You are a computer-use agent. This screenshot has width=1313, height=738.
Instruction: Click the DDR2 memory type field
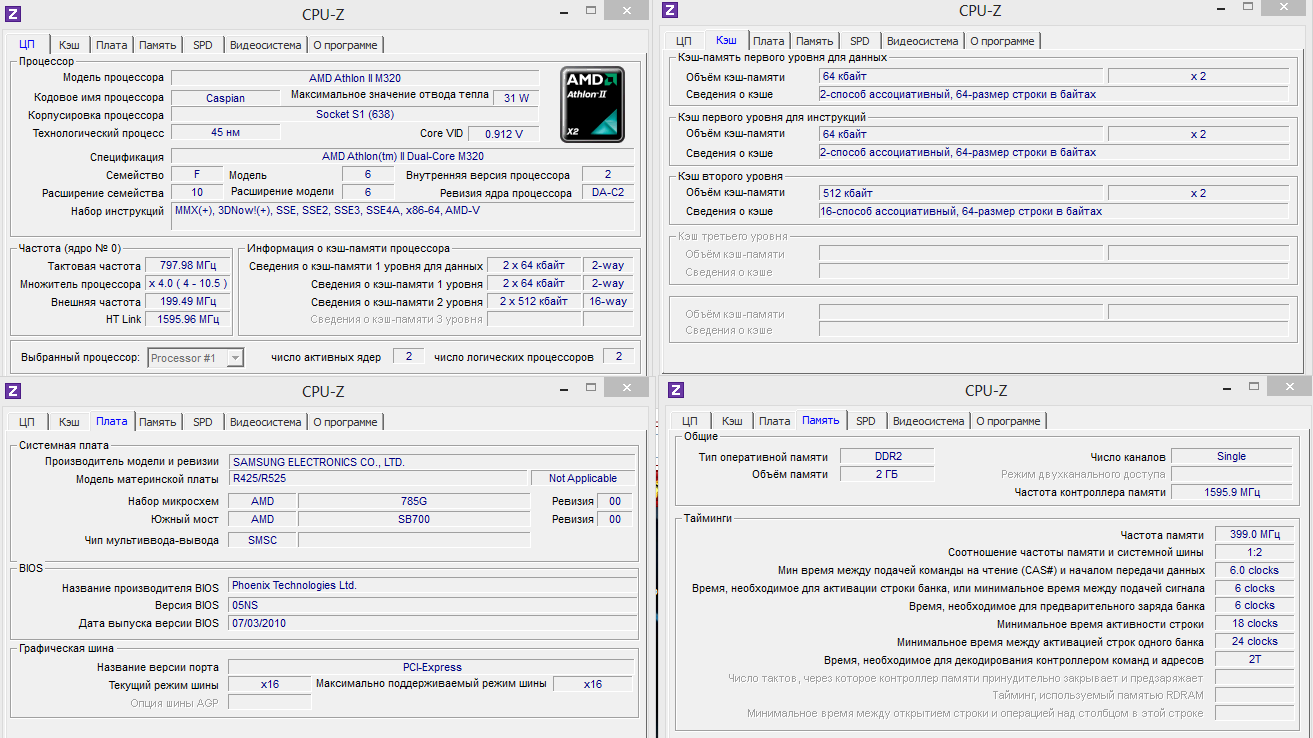click(x=887, y=456)
